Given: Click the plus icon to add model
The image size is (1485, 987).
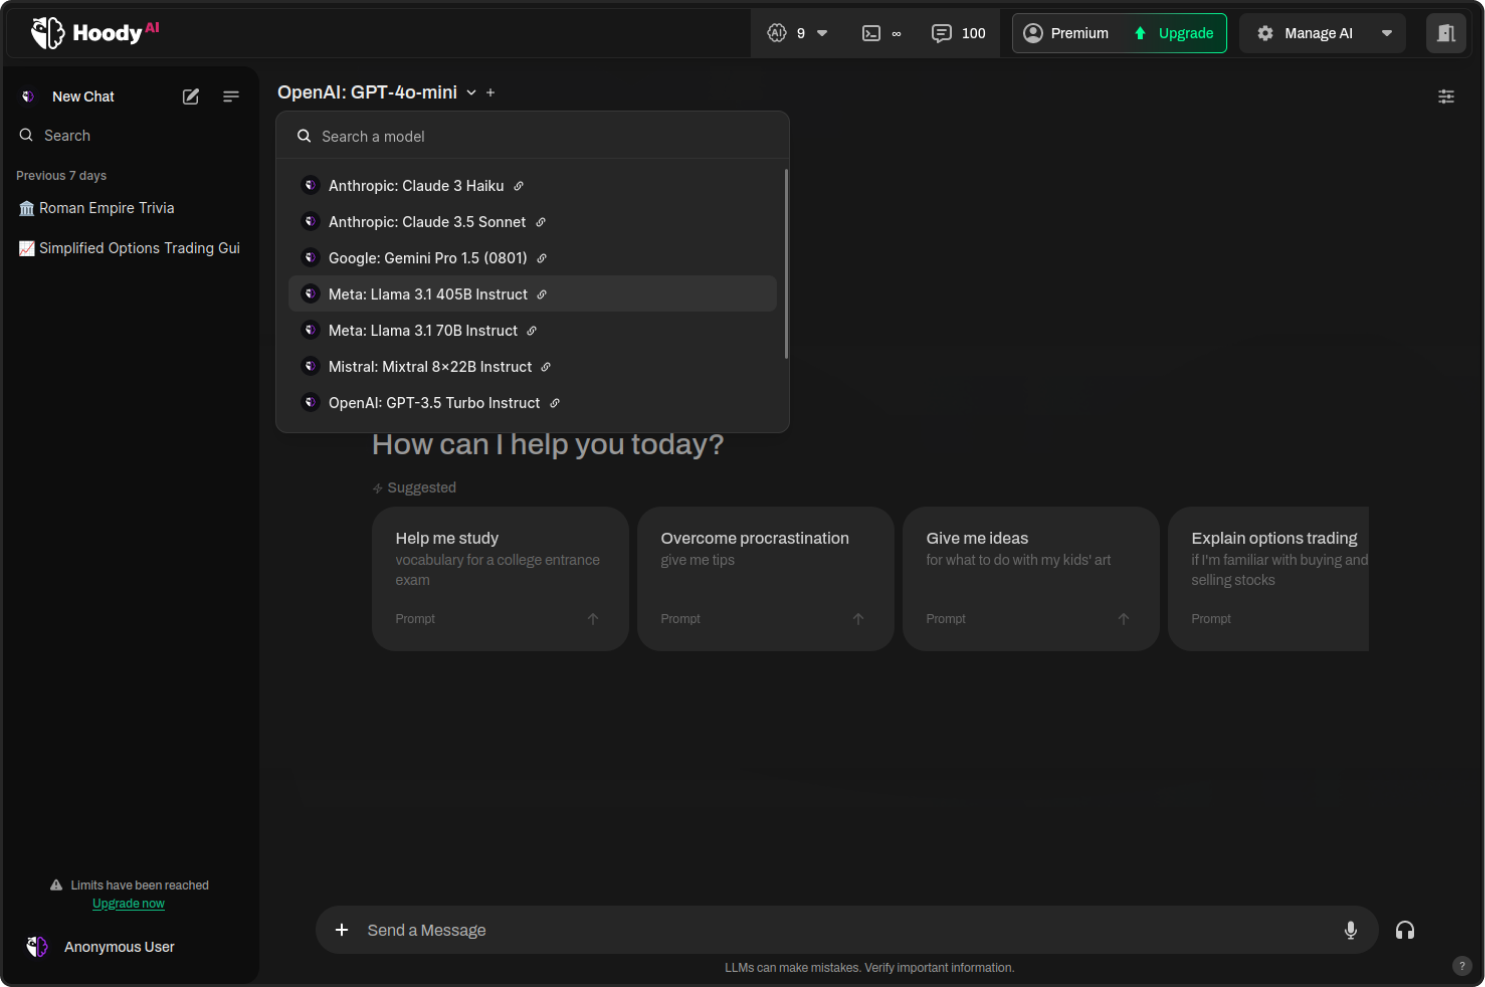Looking at the screenshot, I should [x=490, y=92].
